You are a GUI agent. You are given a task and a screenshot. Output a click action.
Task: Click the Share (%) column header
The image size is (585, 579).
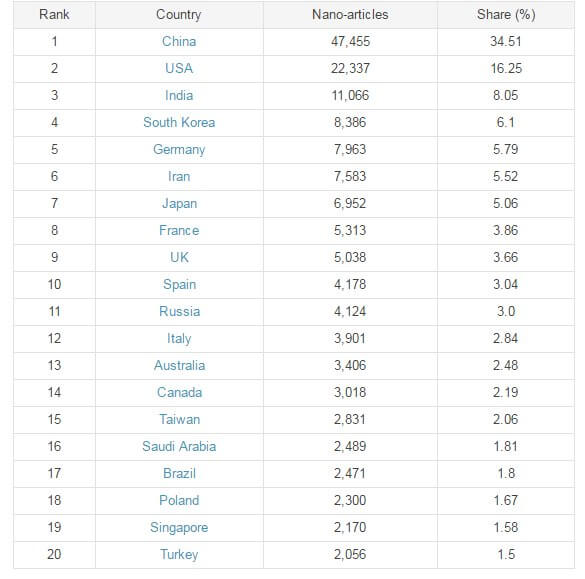[x=506, y=15]
